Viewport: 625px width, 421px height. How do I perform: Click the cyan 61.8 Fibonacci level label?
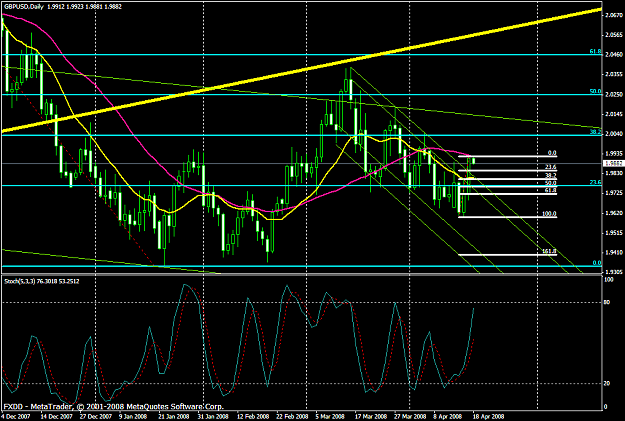click(x=595, y=51)
